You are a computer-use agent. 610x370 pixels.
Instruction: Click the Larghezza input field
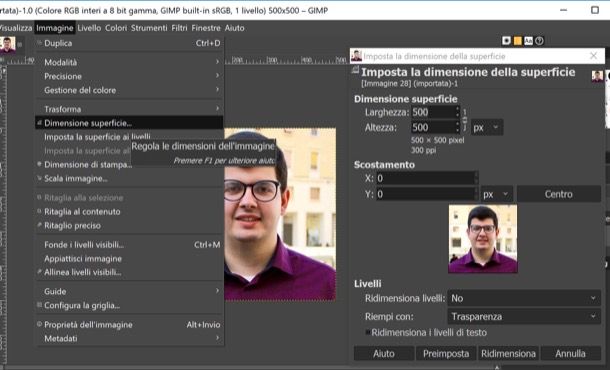click(x=432, y=112)
